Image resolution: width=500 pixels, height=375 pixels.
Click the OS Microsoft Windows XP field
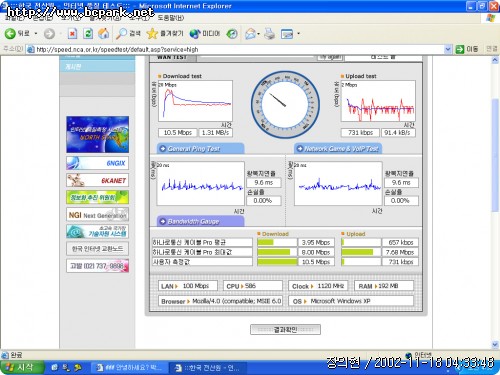(x=351, y=301)
